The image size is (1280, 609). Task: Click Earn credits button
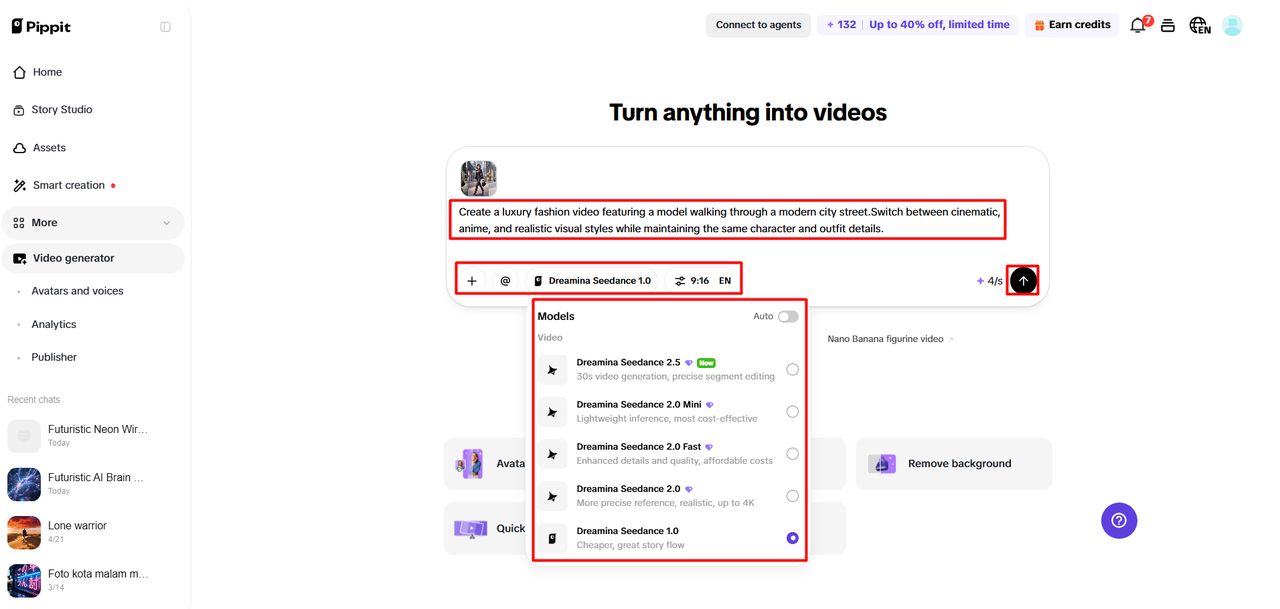point(1072,25)
